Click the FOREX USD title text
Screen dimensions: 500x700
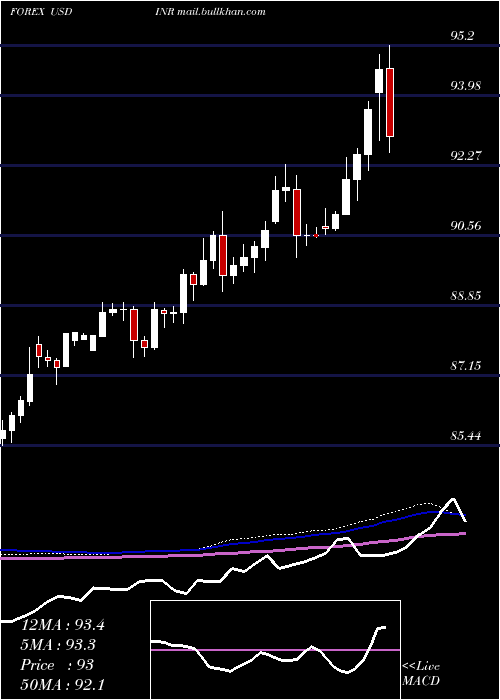coord(41,11)
